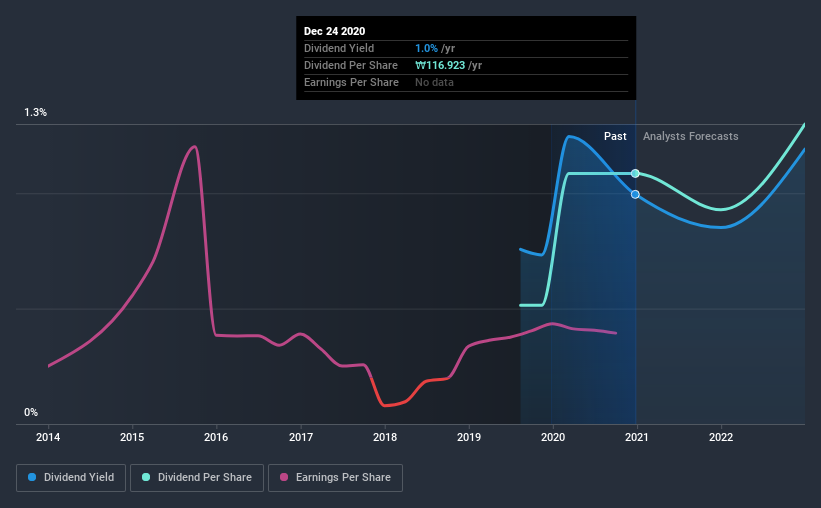Click the 2022 x-axis label
The width and height of the screenshot is (821, 508).
(x=721, y=437)
